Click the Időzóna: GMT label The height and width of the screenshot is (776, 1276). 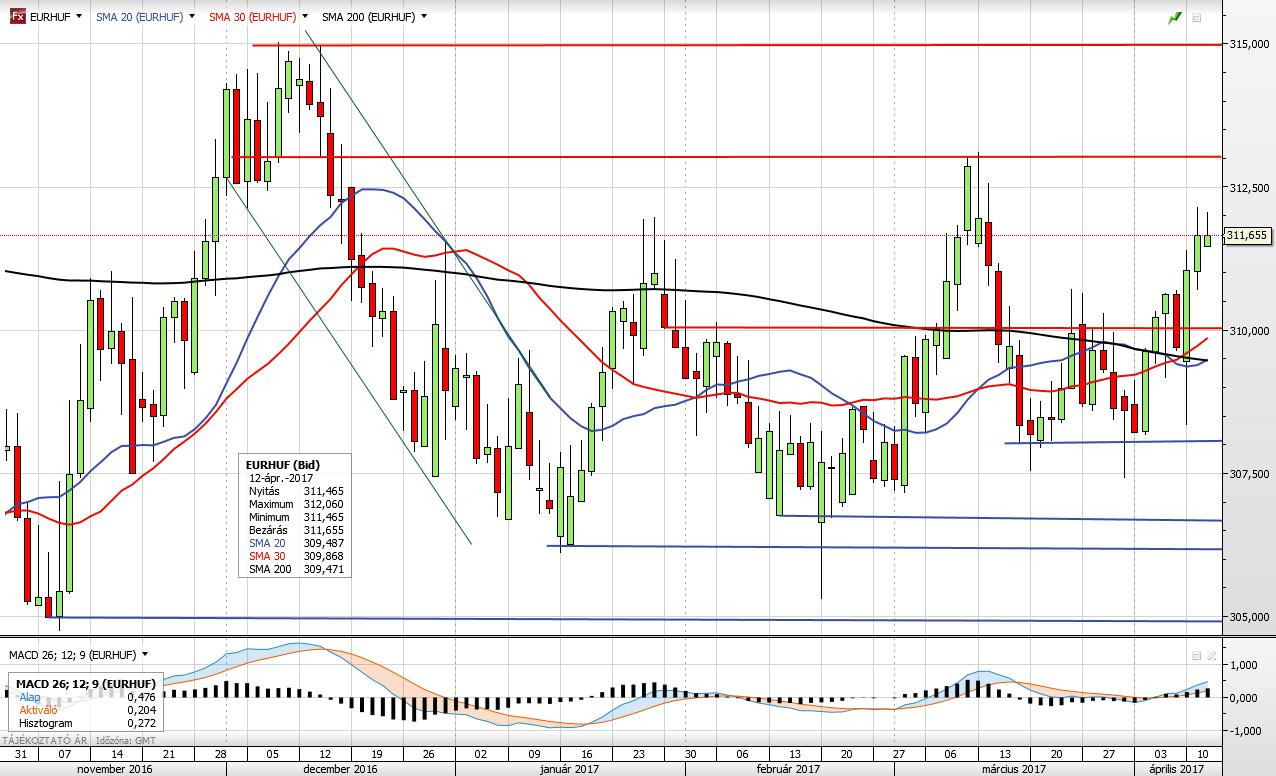click(x=125, y=740)
